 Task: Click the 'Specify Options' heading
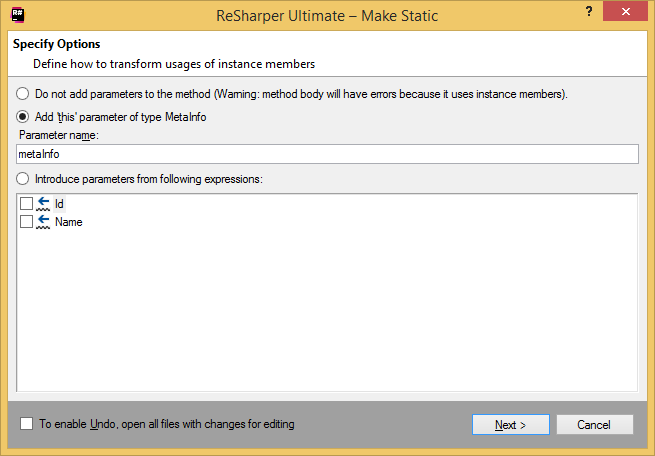click(56, 44)
